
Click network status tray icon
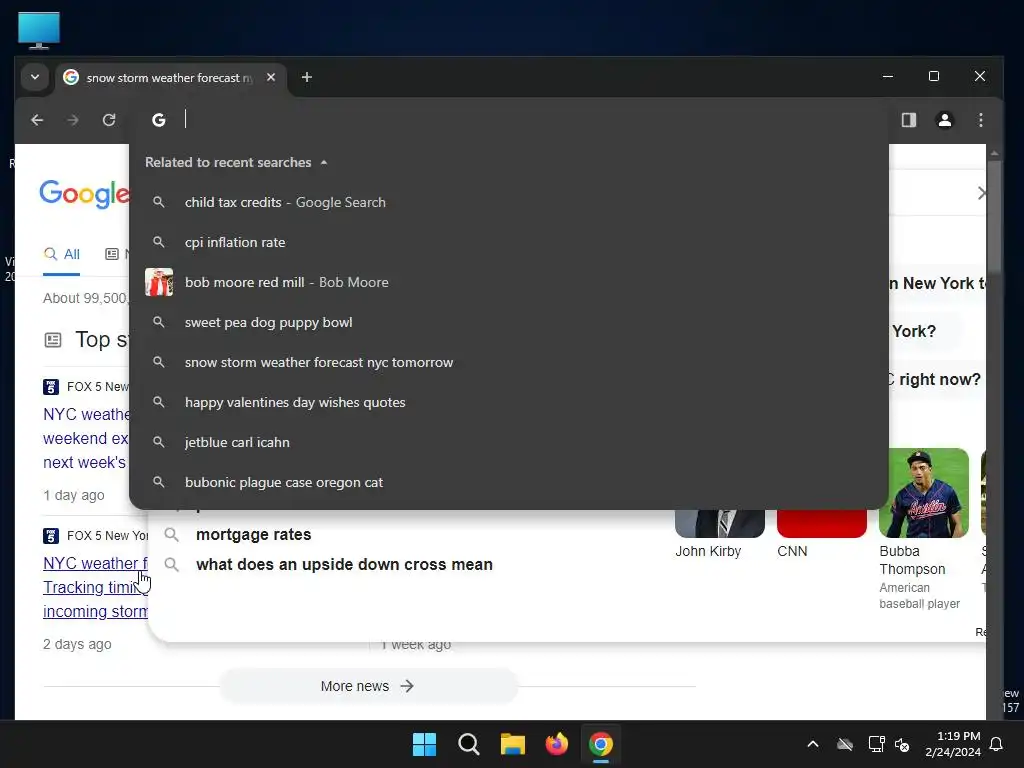pyautogui.click(x=876, y=744)
